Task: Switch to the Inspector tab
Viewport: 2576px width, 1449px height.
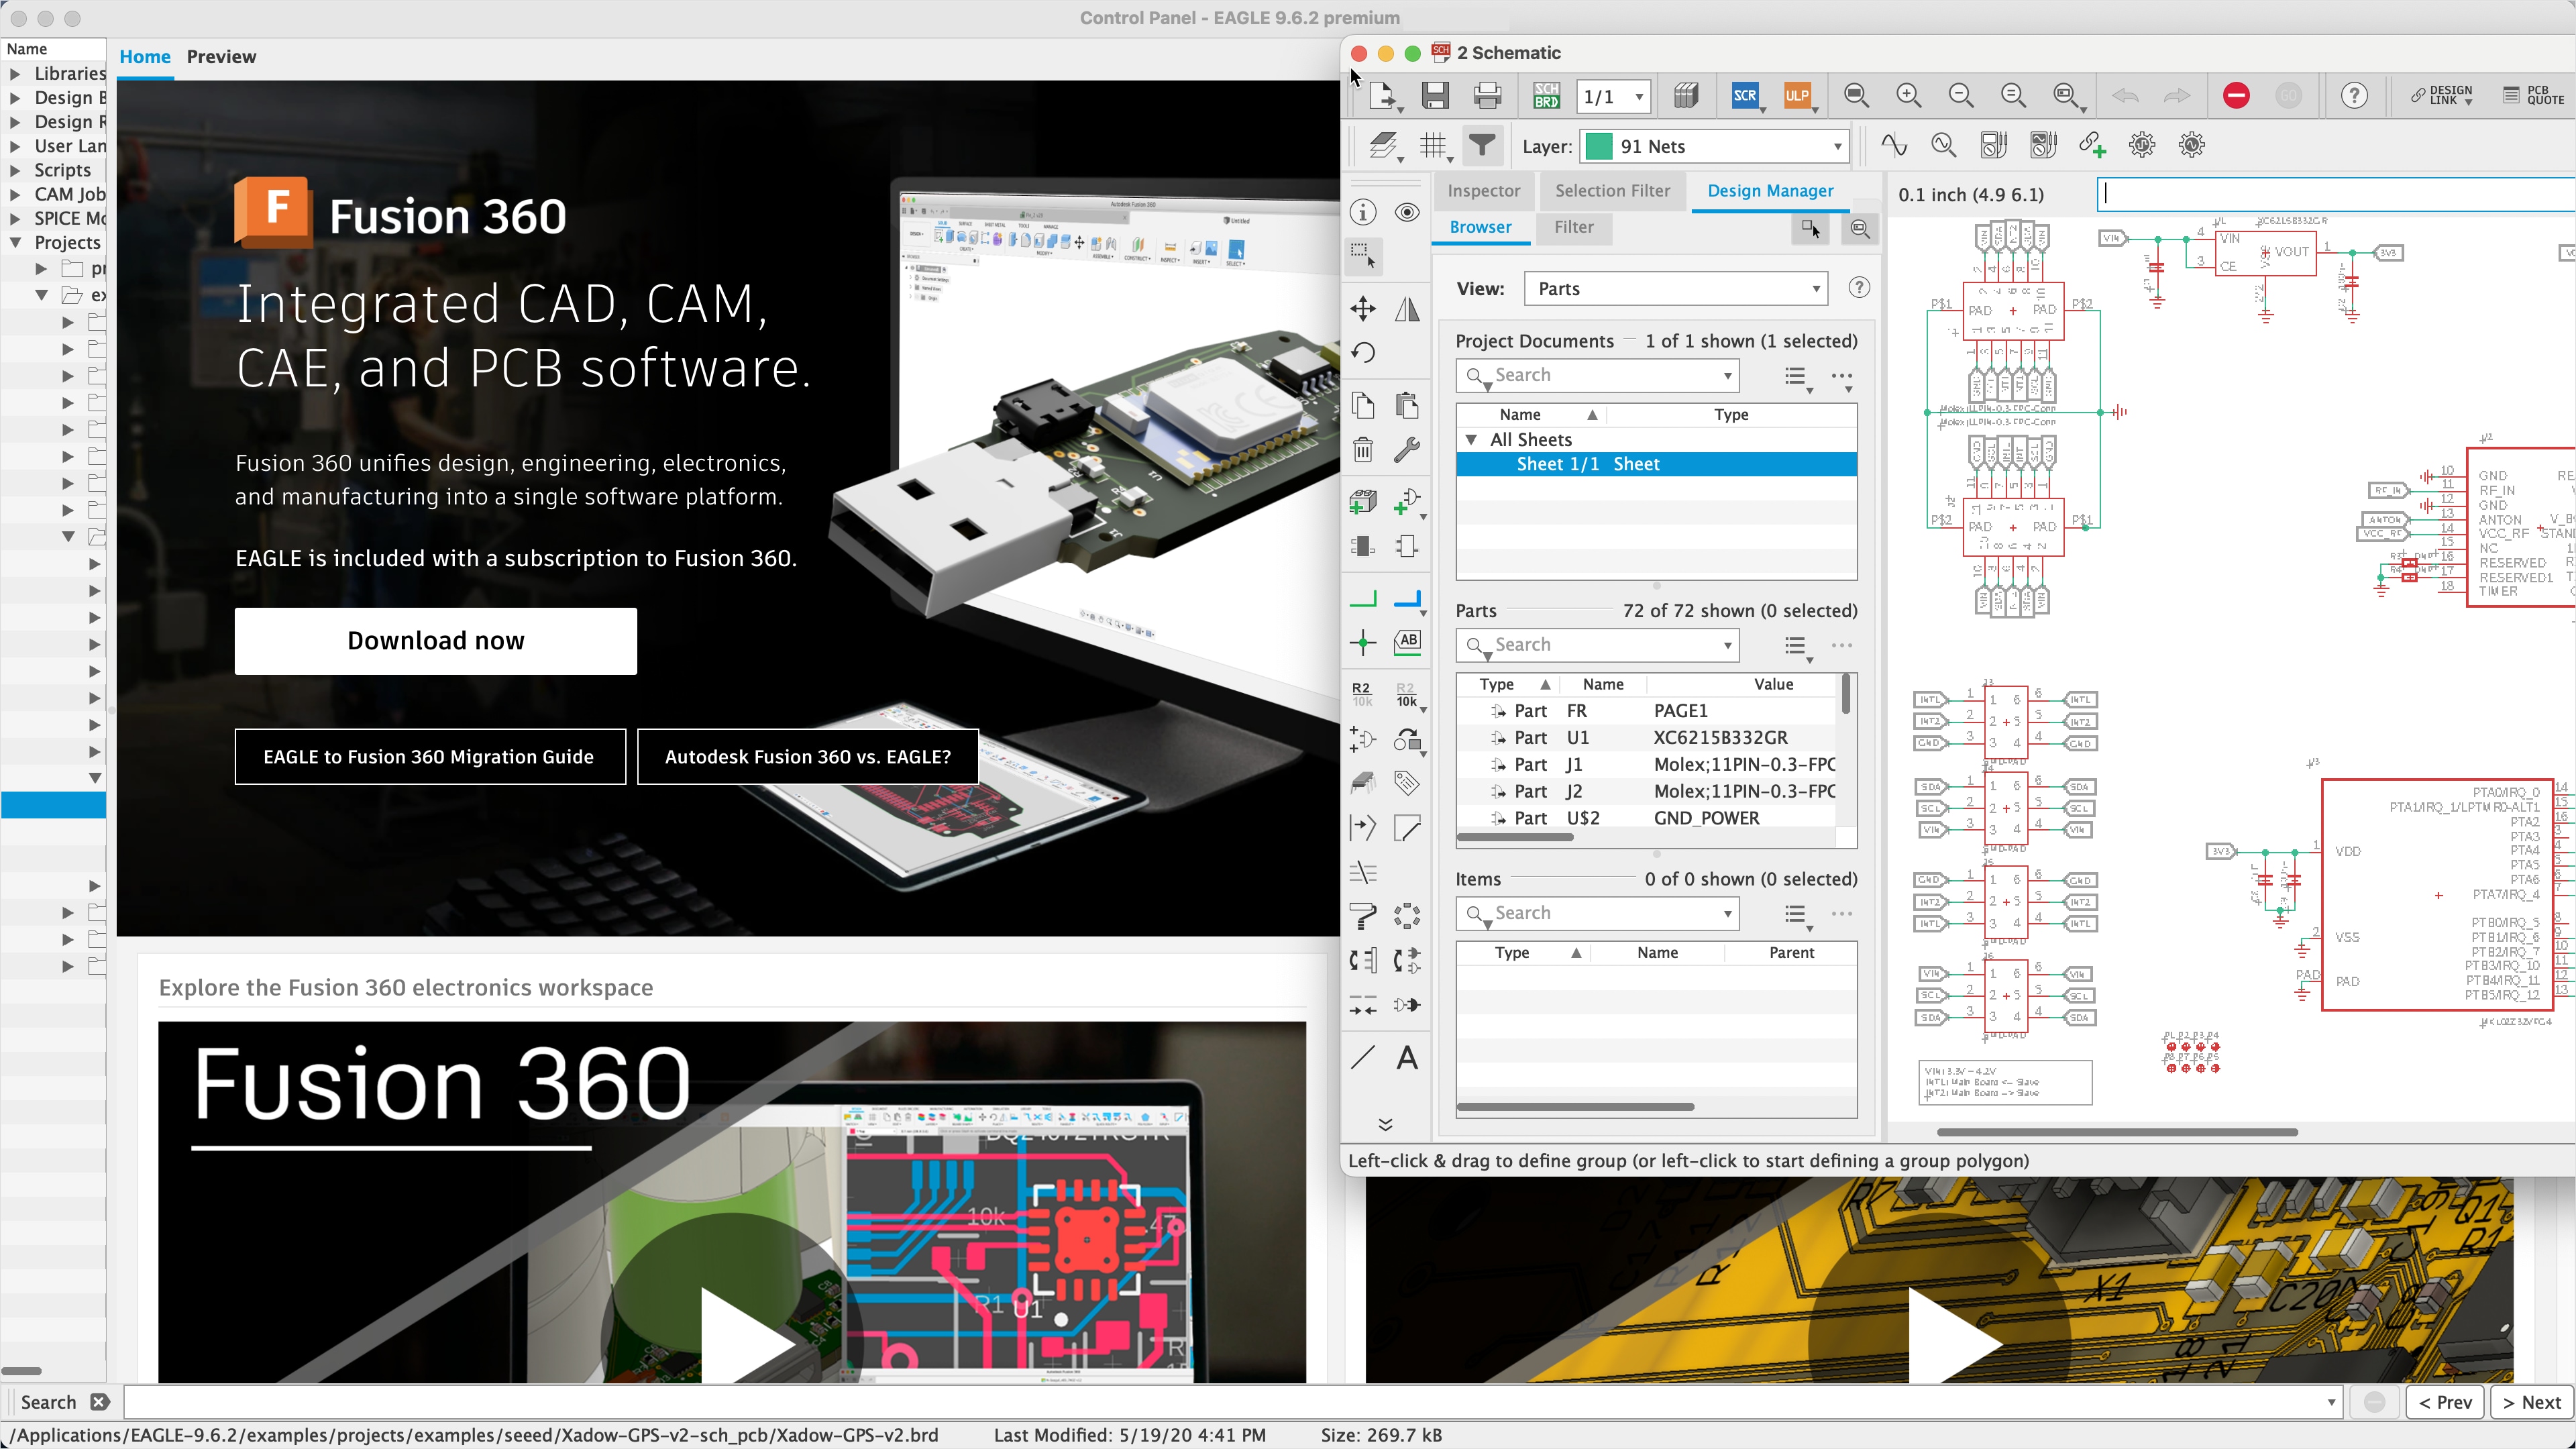Action: click(x=1483, y=191)
